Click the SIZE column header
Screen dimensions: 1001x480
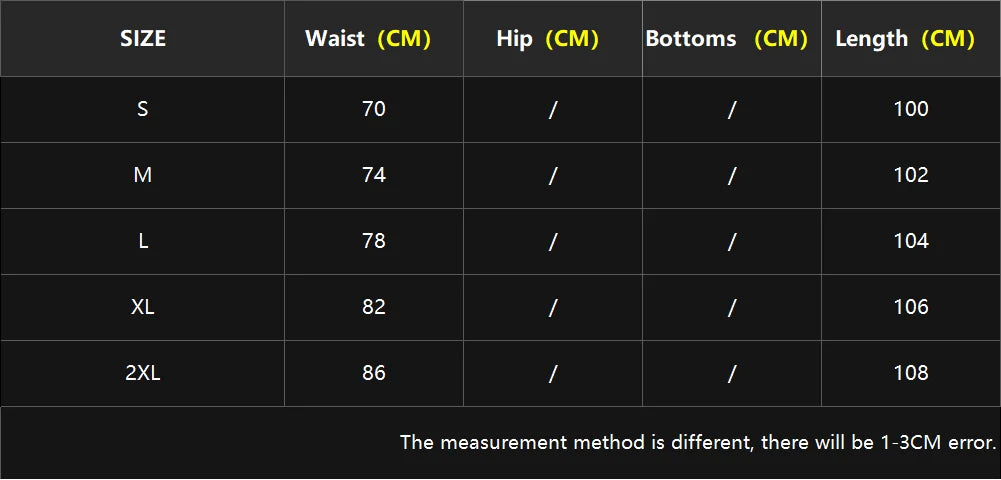click(x=143, y=39)
